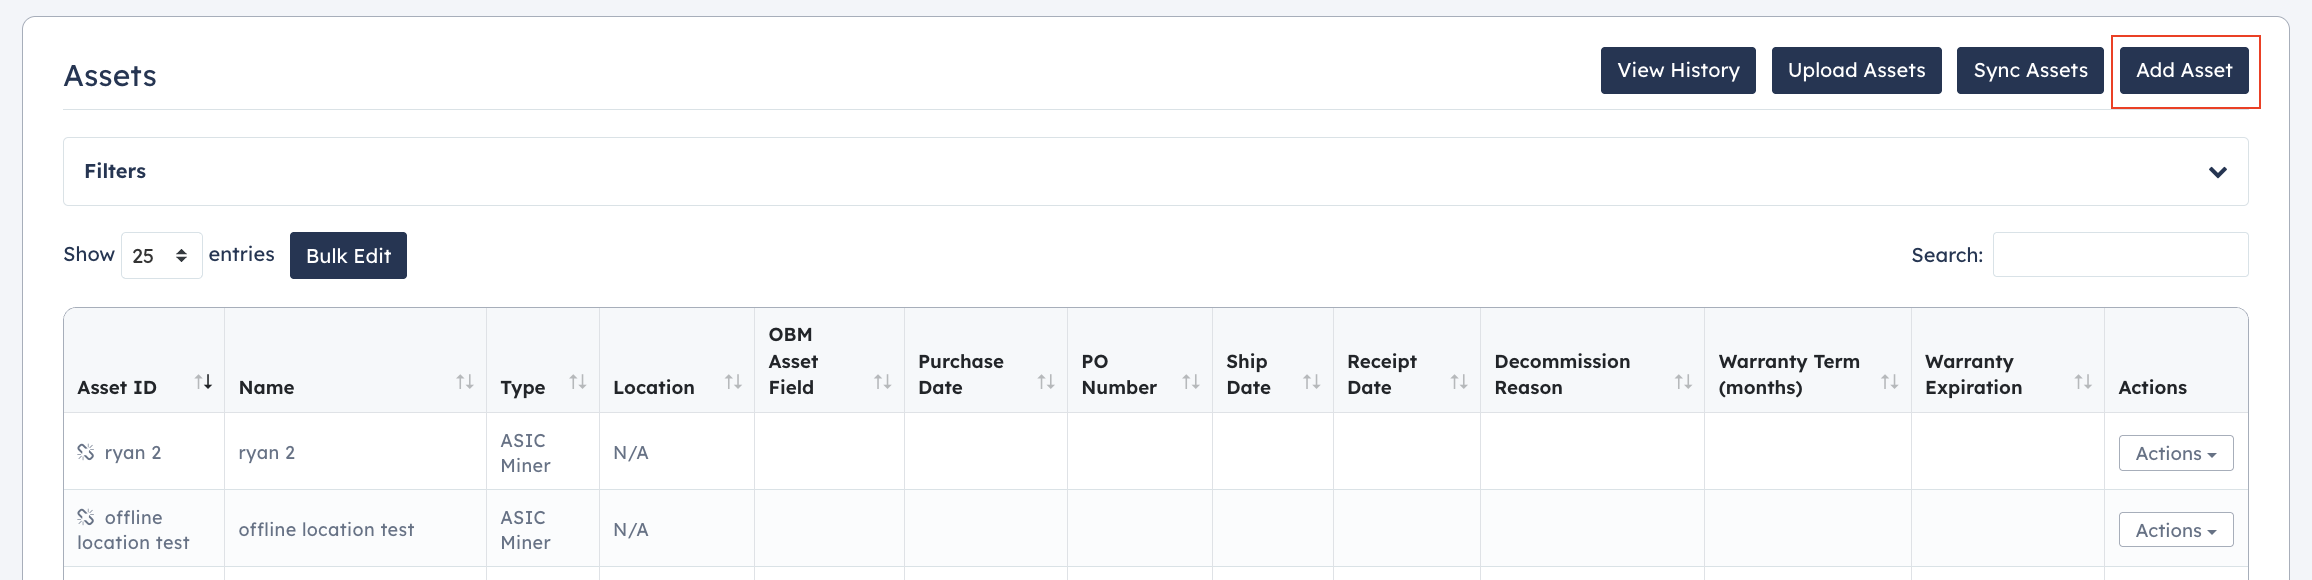Viewport: 2312px width, 580px height.
Task: Expand the Filters panel chevron
Action: (x=2217, y=172)
